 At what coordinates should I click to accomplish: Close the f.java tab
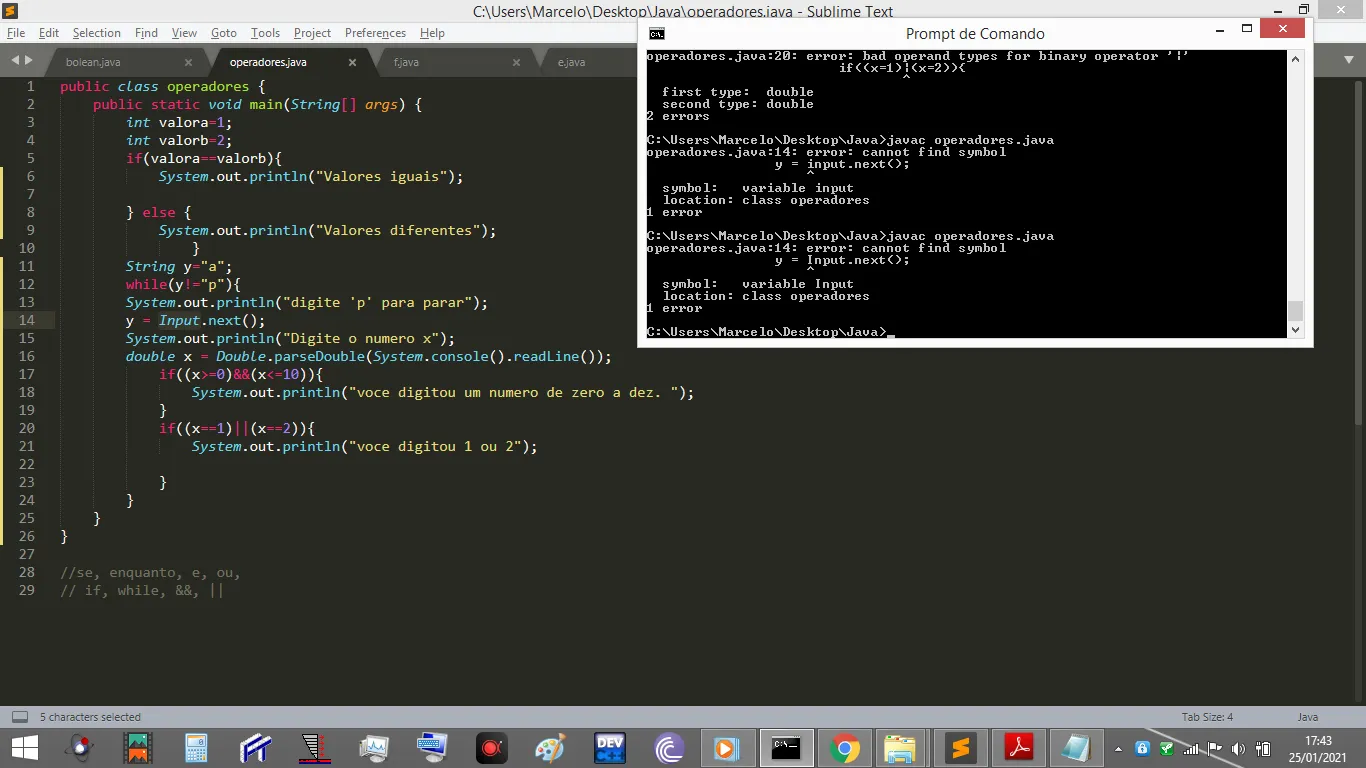(x=516, y=62)
